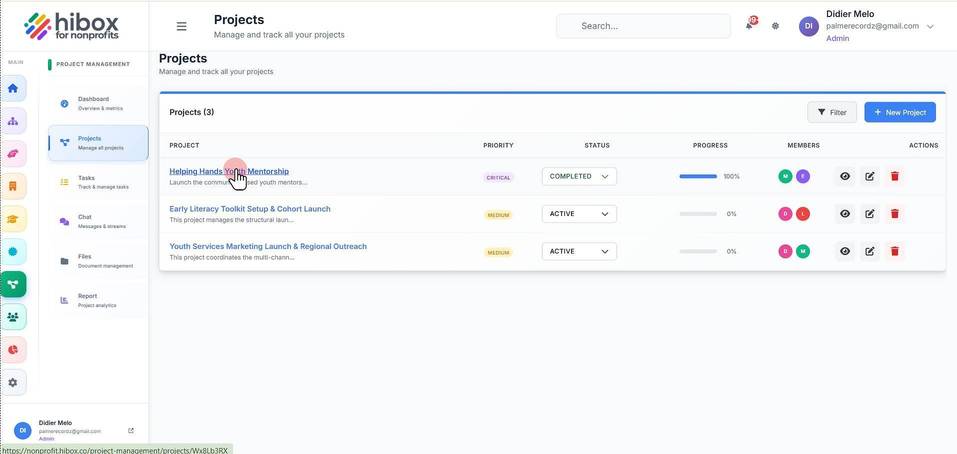Click MEDIUM priority badge for Youth Services Marketing

point(498,253)
